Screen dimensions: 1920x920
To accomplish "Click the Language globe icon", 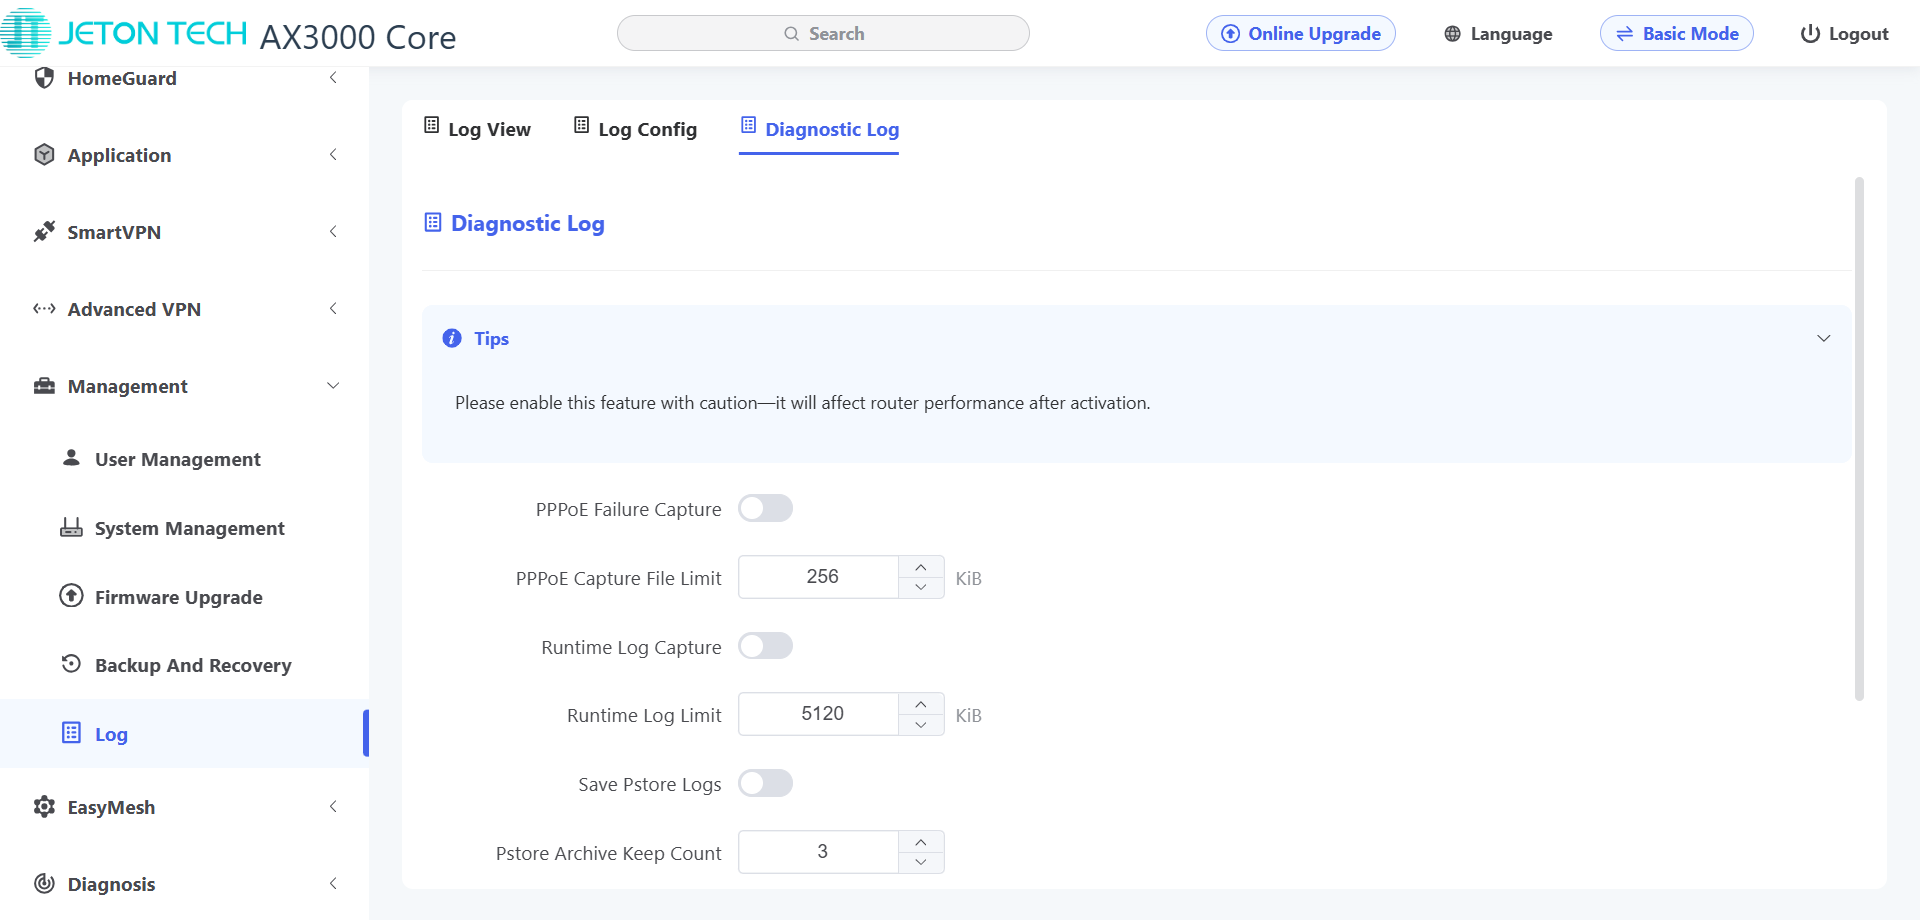I will (1453, 34).
